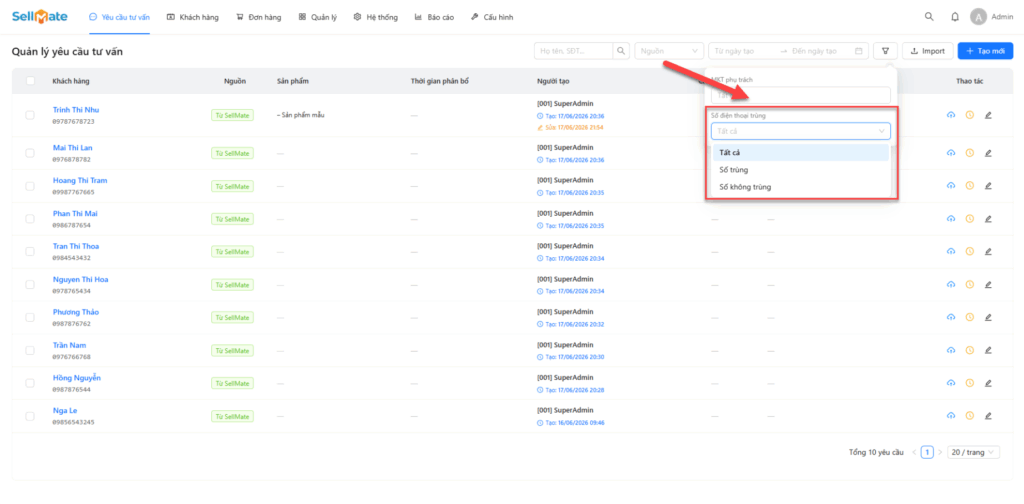Click the Họ tên, SĐT search field

click(573, 51)
